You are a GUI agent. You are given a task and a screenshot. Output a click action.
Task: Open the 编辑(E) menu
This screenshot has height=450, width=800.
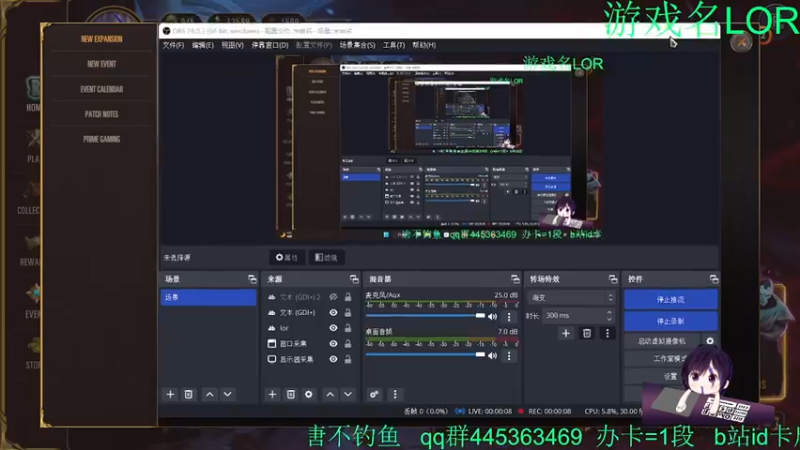click(203, 45)
